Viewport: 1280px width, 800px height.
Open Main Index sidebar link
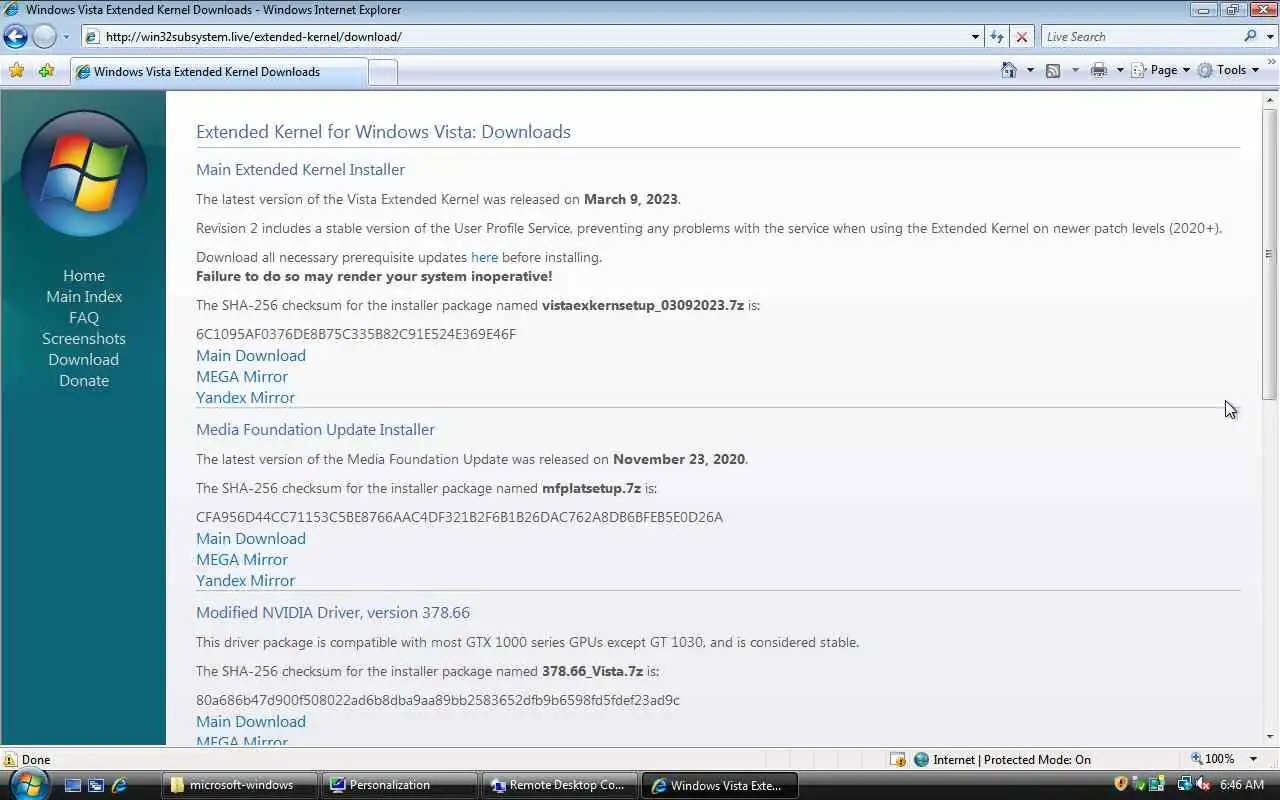point(84,297)
